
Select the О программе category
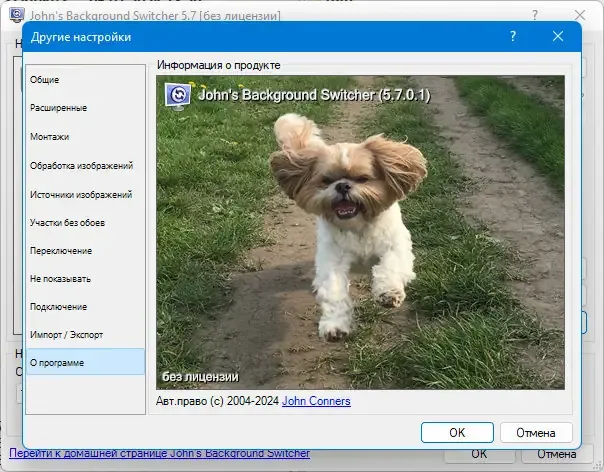(x=85, y=362)
